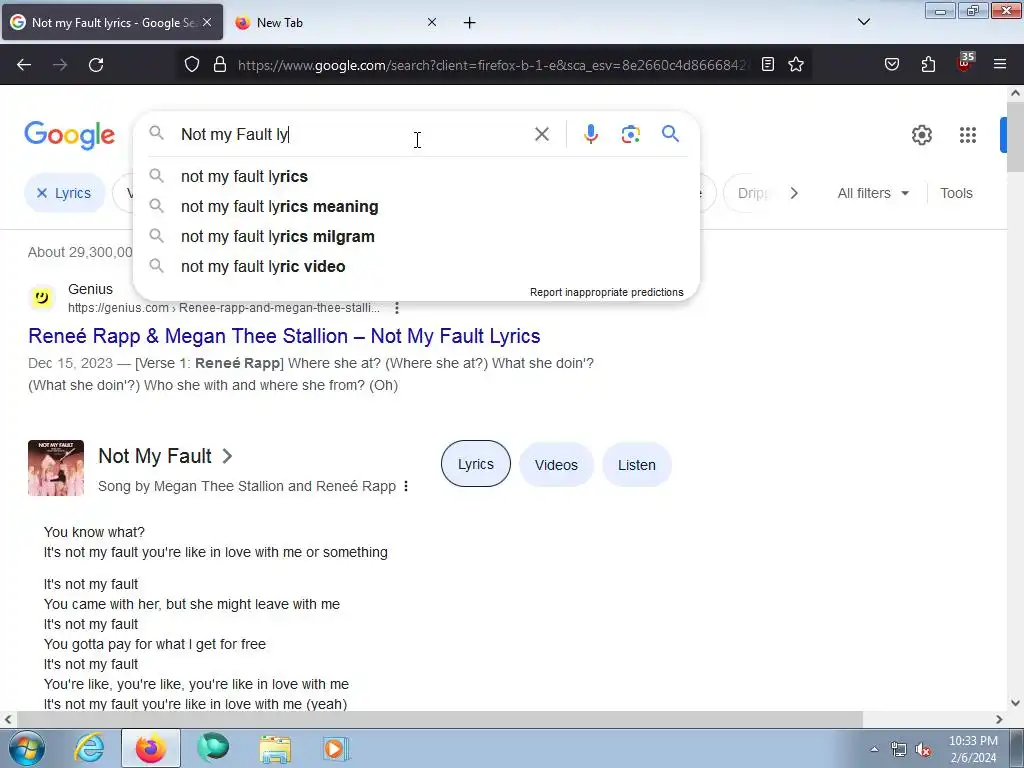The height and width of the screenshot is (768, 1024).
Task: Click the URL address bar
Action: point(493,65)
